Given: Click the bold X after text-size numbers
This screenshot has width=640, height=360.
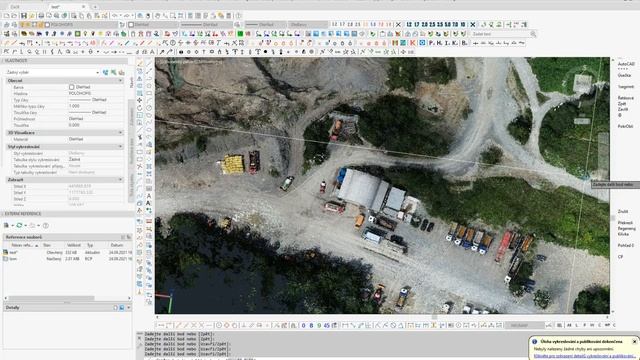Looking at the screenshot, I should (x=473, y=24).
